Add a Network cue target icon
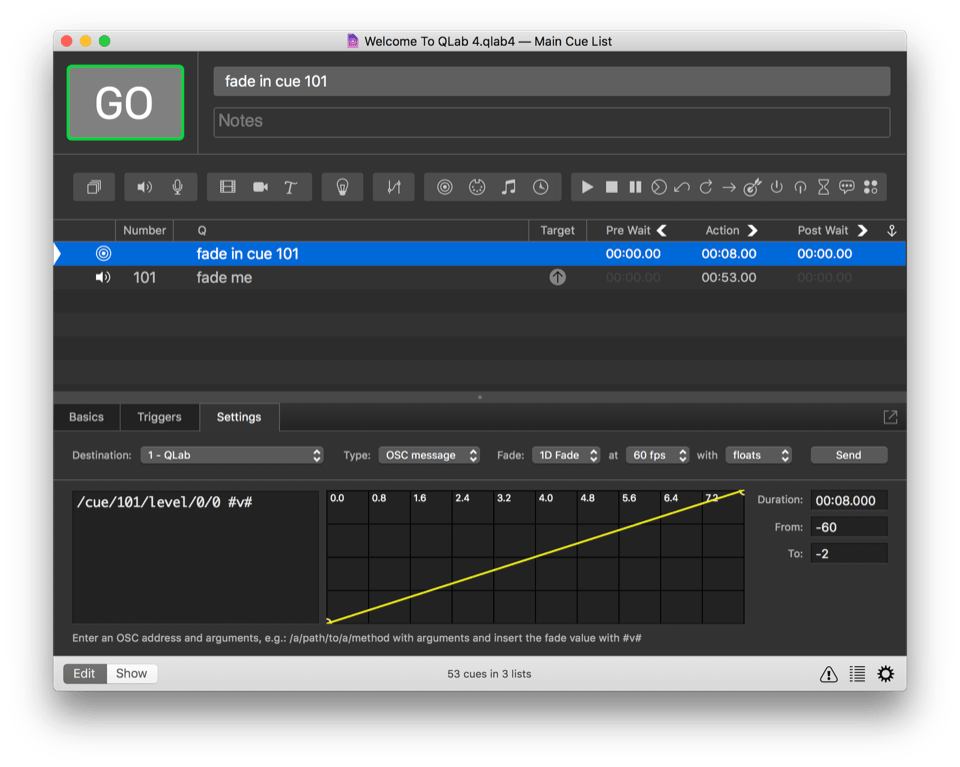This screenshot has height=767, width=960. (445, 187)
